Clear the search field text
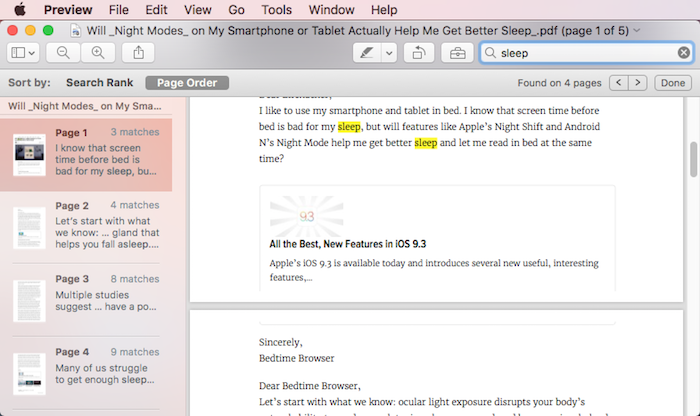Screen dimensions: 700x416 [x=683, y=53]
